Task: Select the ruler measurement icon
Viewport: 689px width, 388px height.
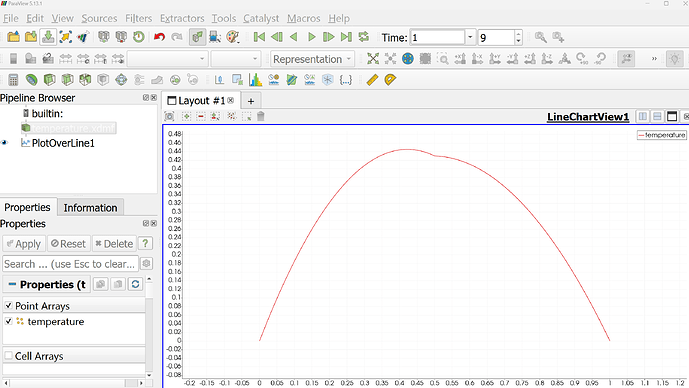Action: coord(372,80)
